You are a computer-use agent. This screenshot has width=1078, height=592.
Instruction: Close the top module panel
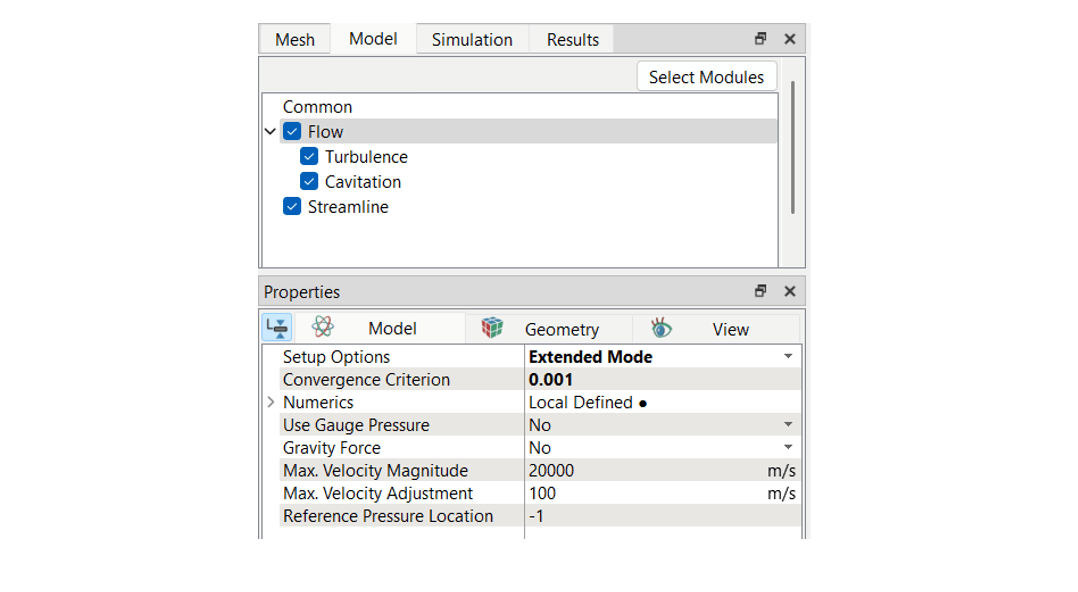790,39
